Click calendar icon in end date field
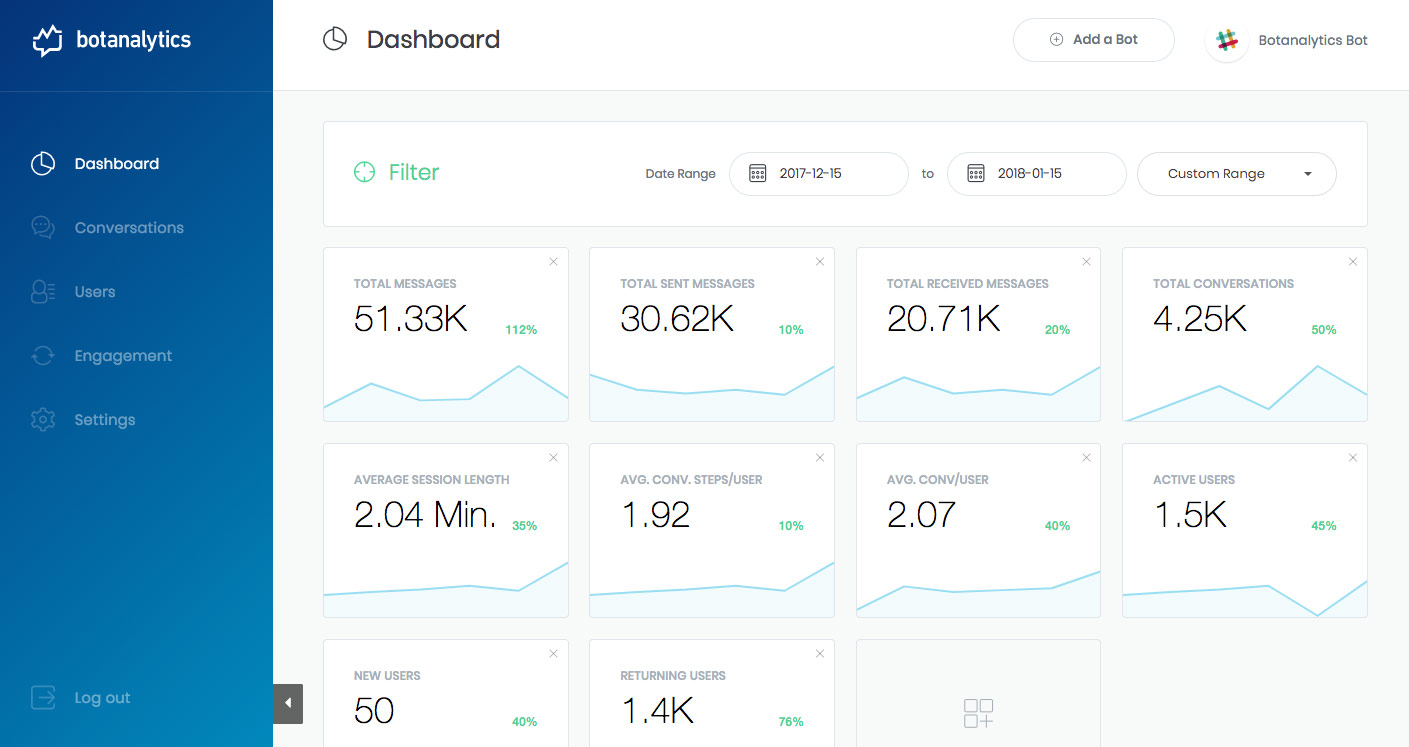This screenshot has height=747, width=1409. [x=976, y=173]
